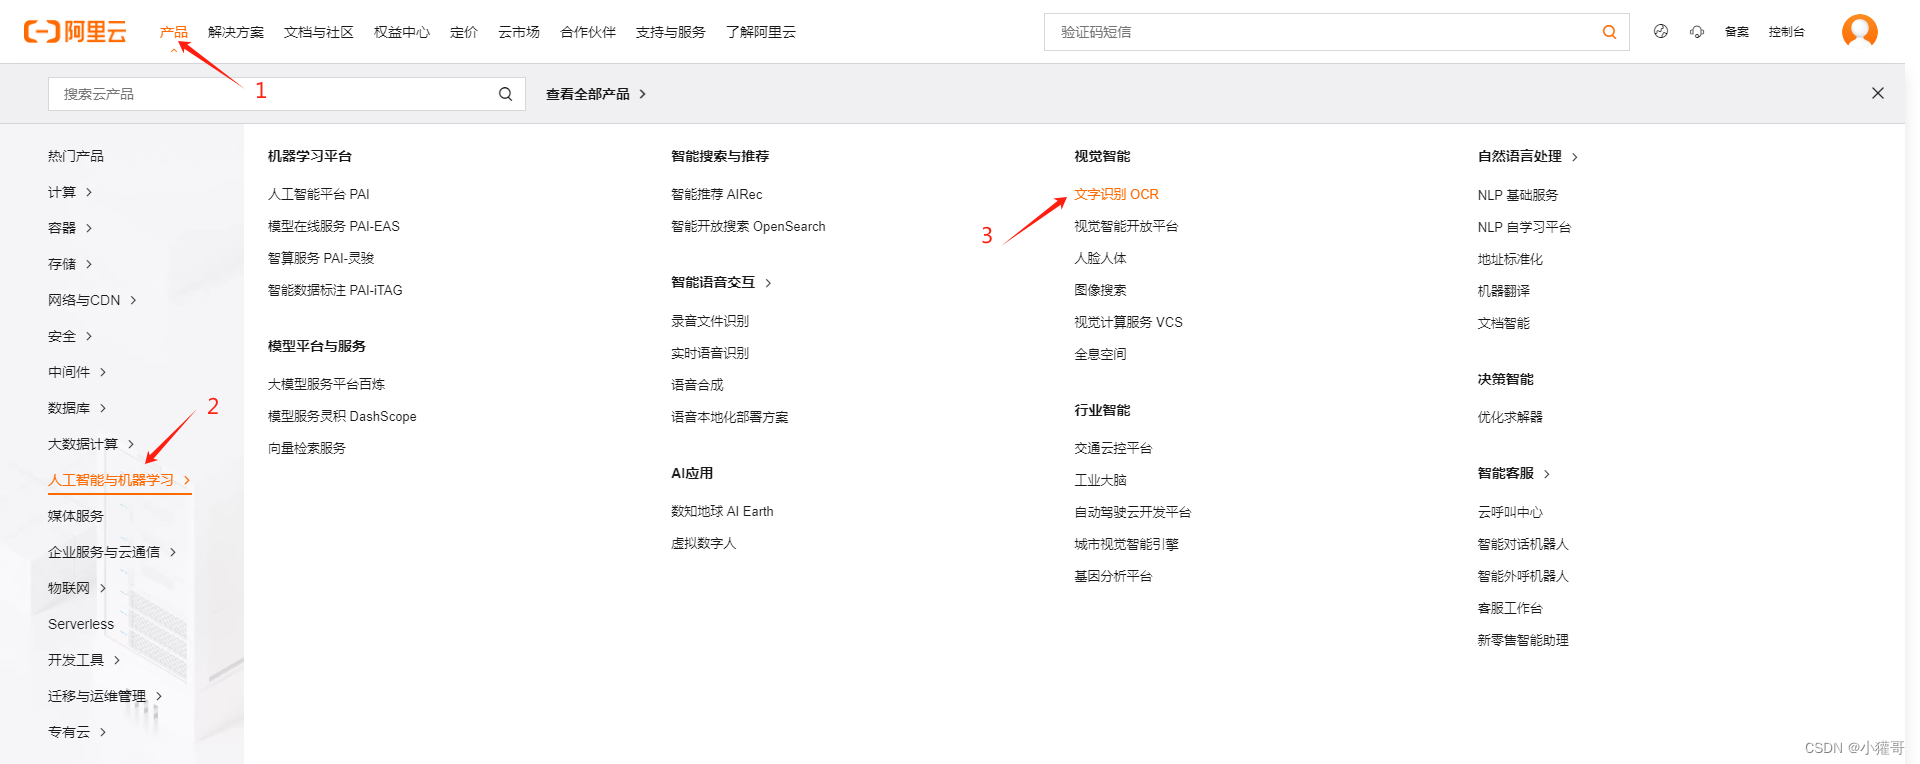This screenshot has height=764, width=1920.
Task: Open 视觉智能开放平台
Action: (x=1126, y=226)
